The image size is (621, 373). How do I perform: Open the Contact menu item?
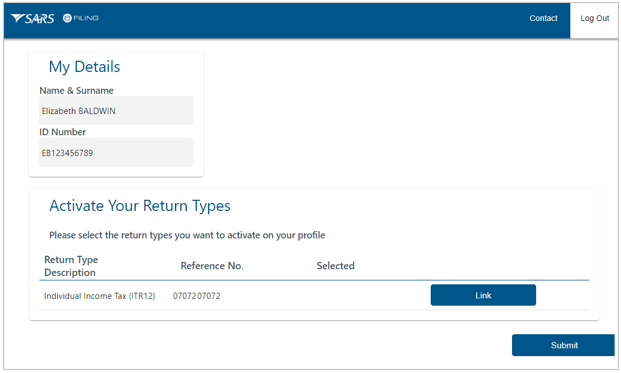(x=543, y=18)
